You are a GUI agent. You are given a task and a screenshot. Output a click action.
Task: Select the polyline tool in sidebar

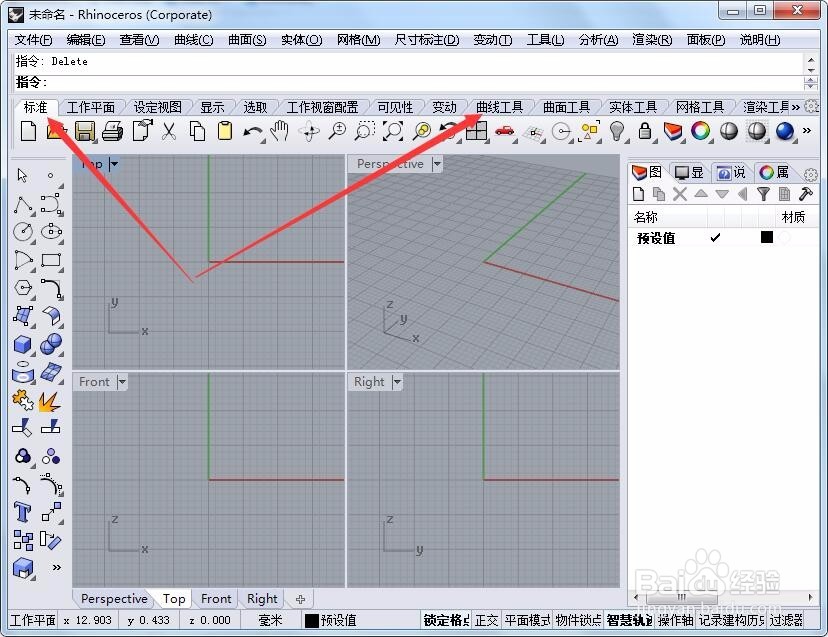pos(23,204)
